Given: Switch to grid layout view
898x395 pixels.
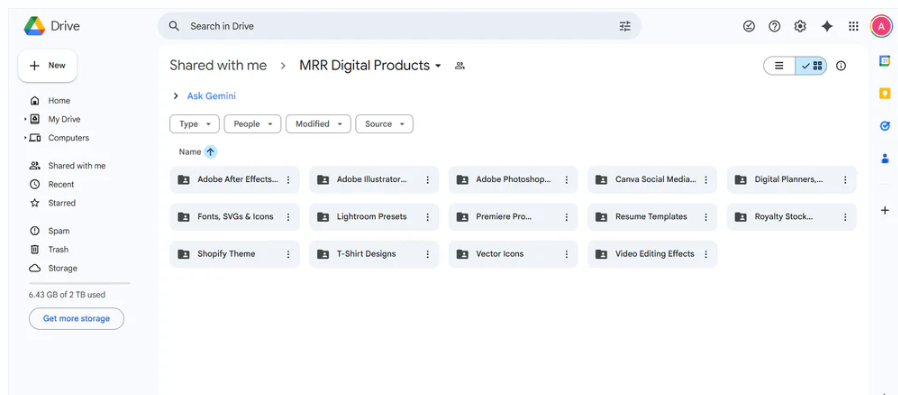Looking at the screenshot, I should [x=811, y=66].
